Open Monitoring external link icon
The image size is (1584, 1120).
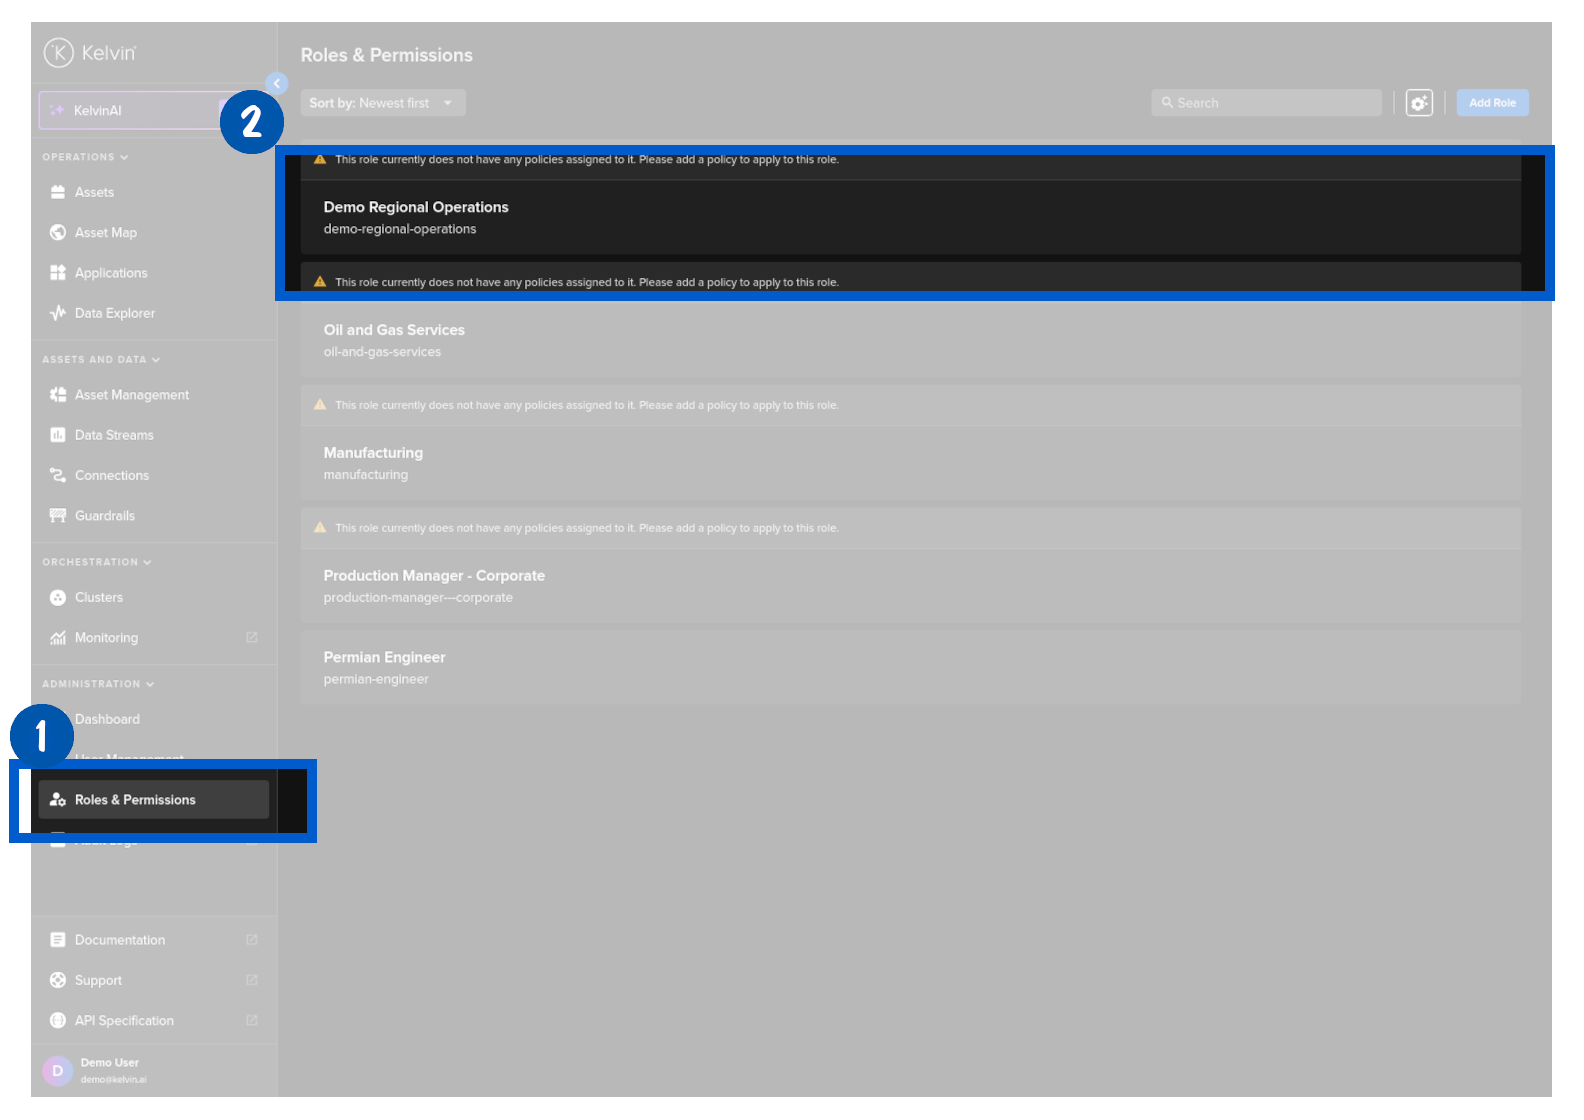pos(252,638)
